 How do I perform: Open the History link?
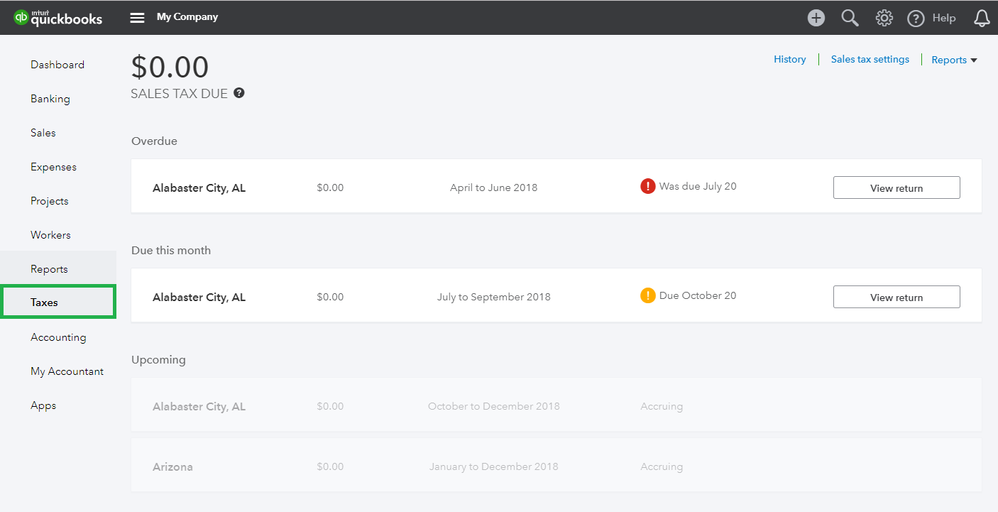(789, 60)
